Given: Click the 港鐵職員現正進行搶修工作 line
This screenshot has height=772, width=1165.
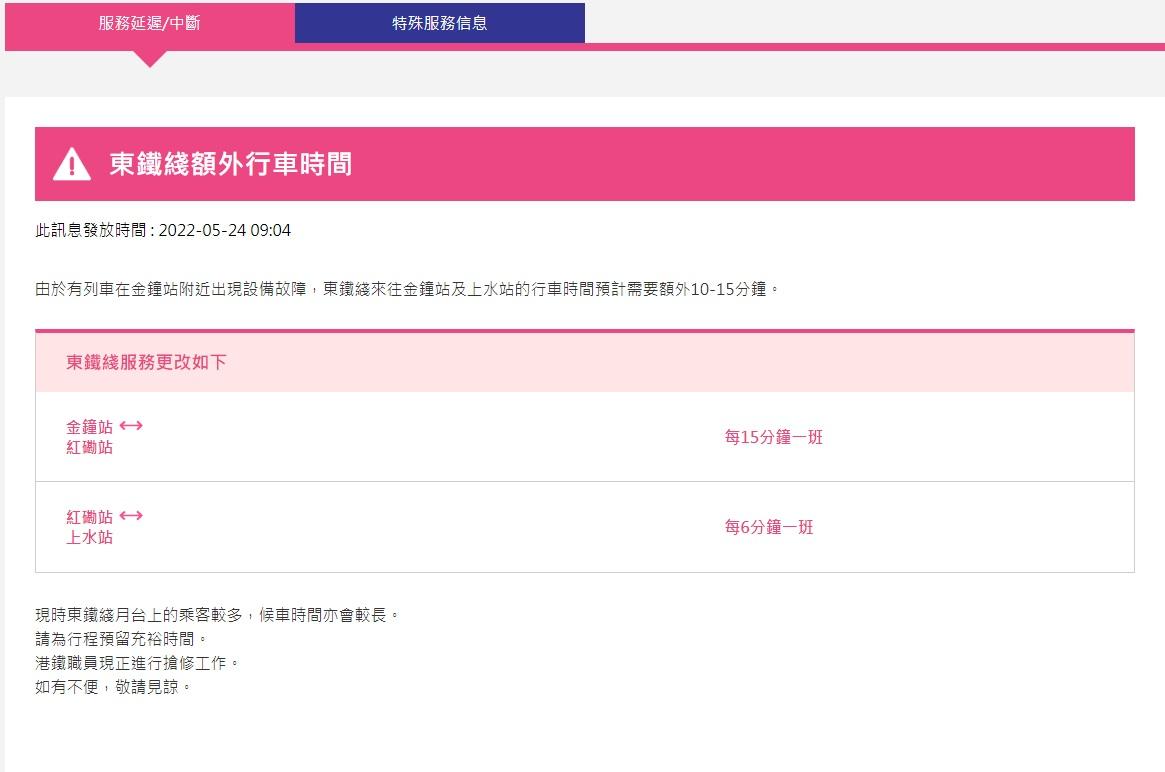Looking at the screenshot, I should coord(137,663).
